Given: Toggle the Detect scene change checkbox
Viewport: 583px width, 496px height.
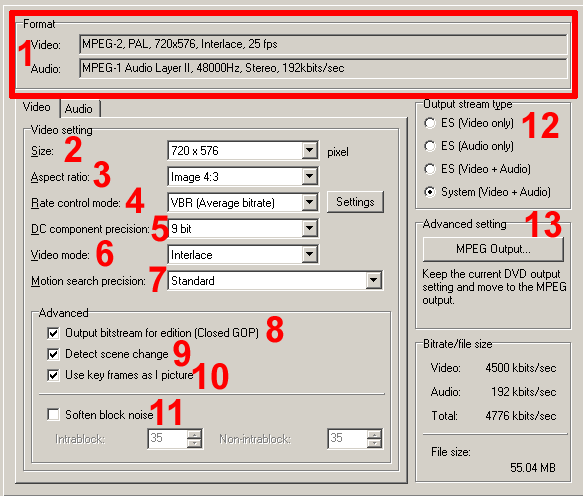Looking at the screenshot, I should pos(53,354).
